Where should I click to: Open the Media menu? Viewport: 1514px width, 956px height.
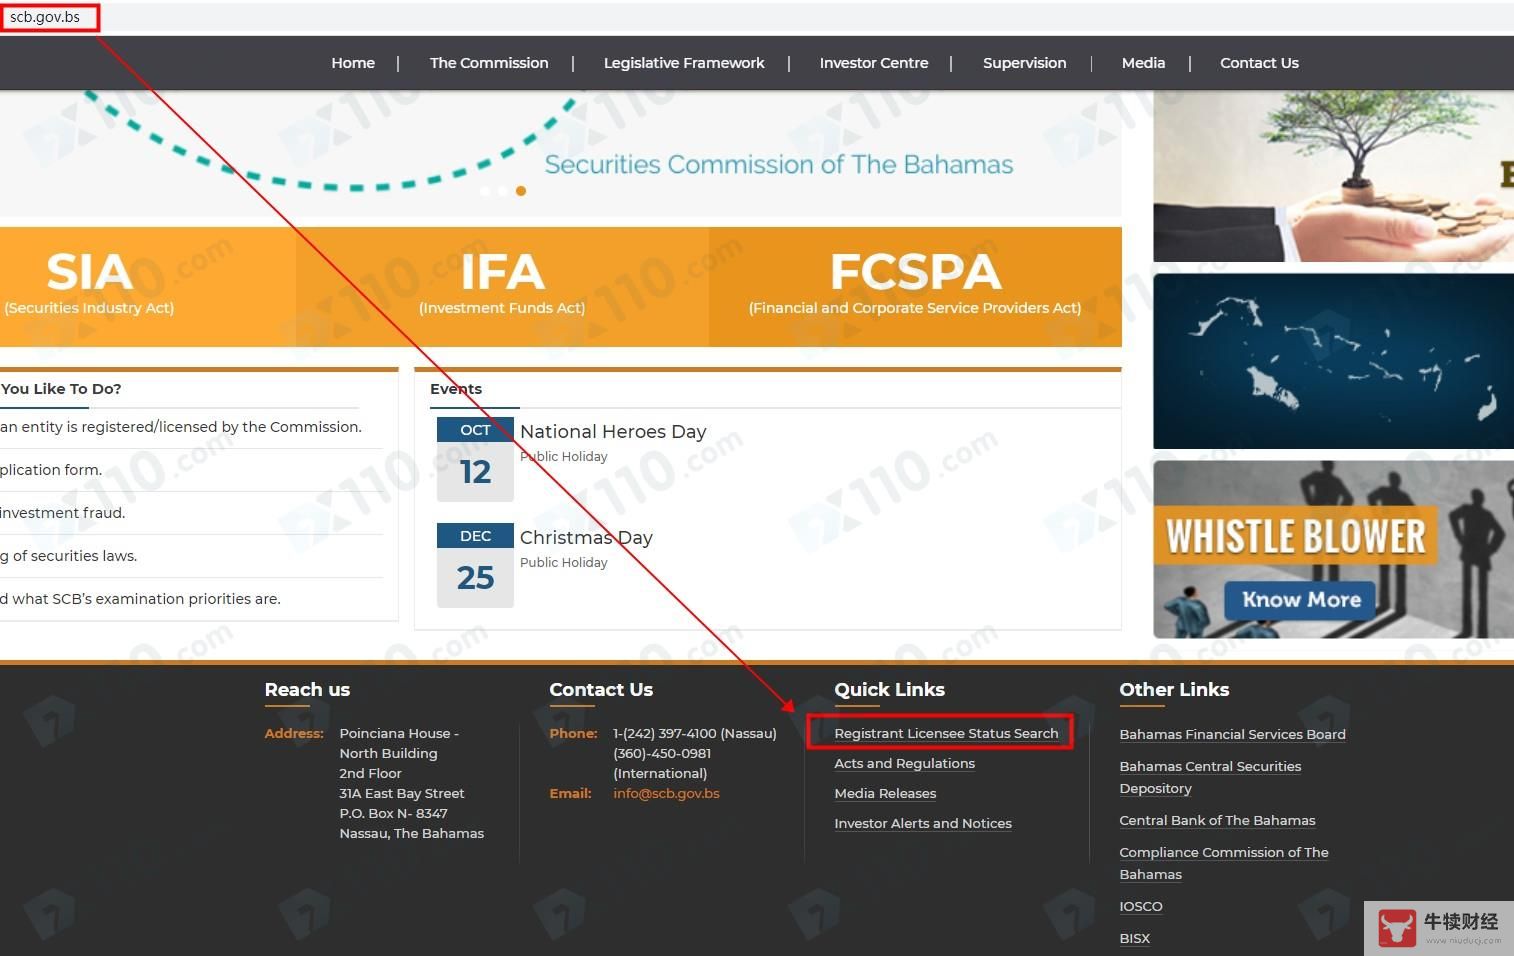coord(1143,63)
